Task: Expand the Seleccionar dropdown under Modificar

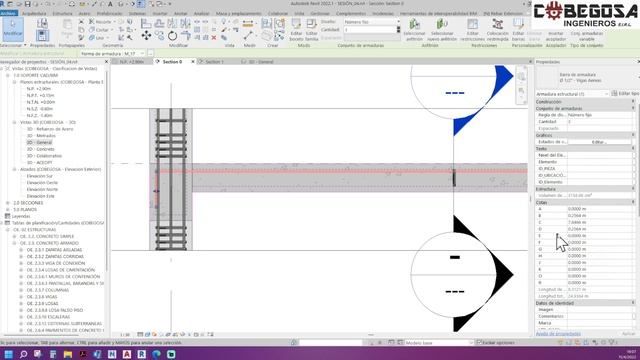Action: coord(13,45)
